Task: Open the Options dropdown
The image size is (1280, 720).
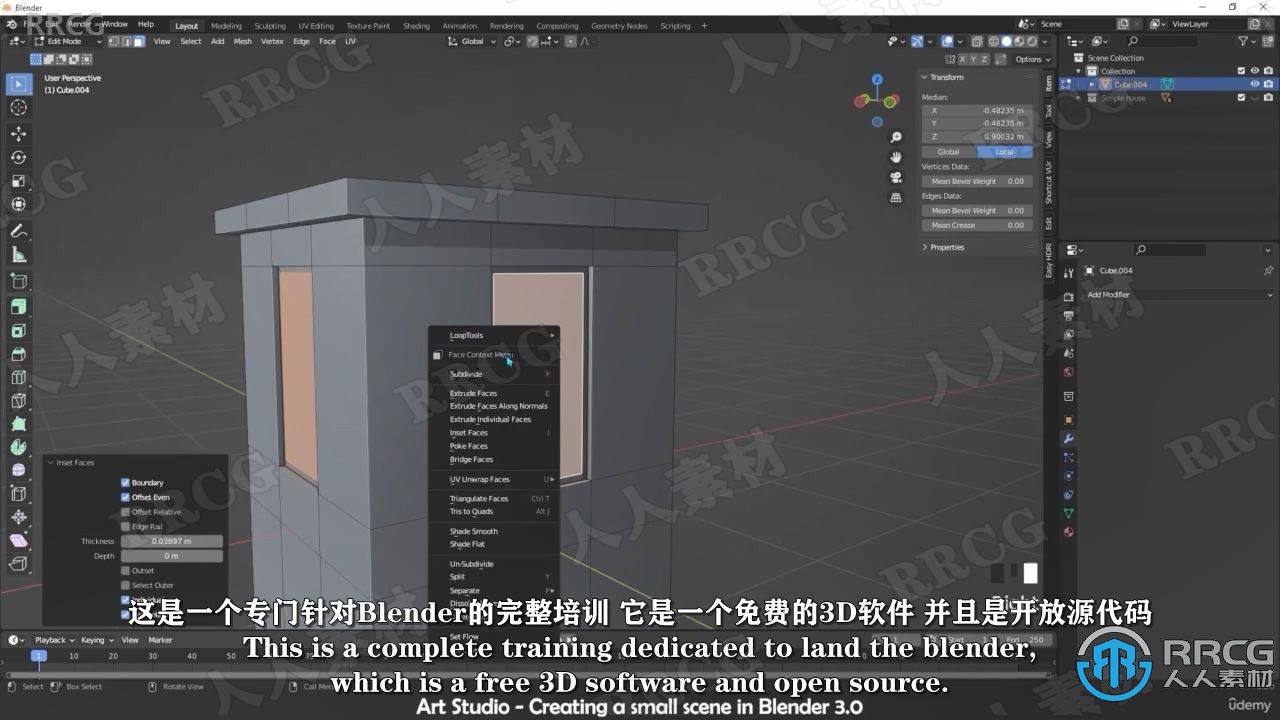Action: tap(1030, 59)
